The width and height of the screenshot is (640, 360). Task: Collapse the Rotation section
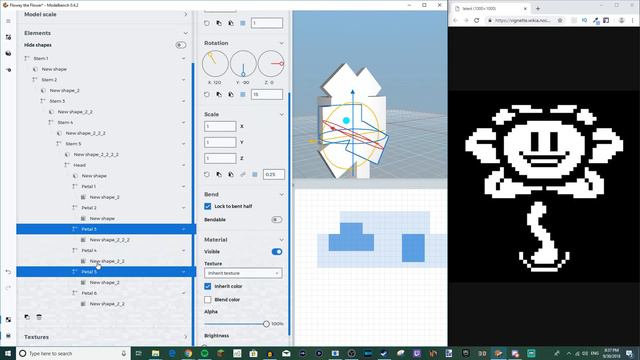click(281, 43)
